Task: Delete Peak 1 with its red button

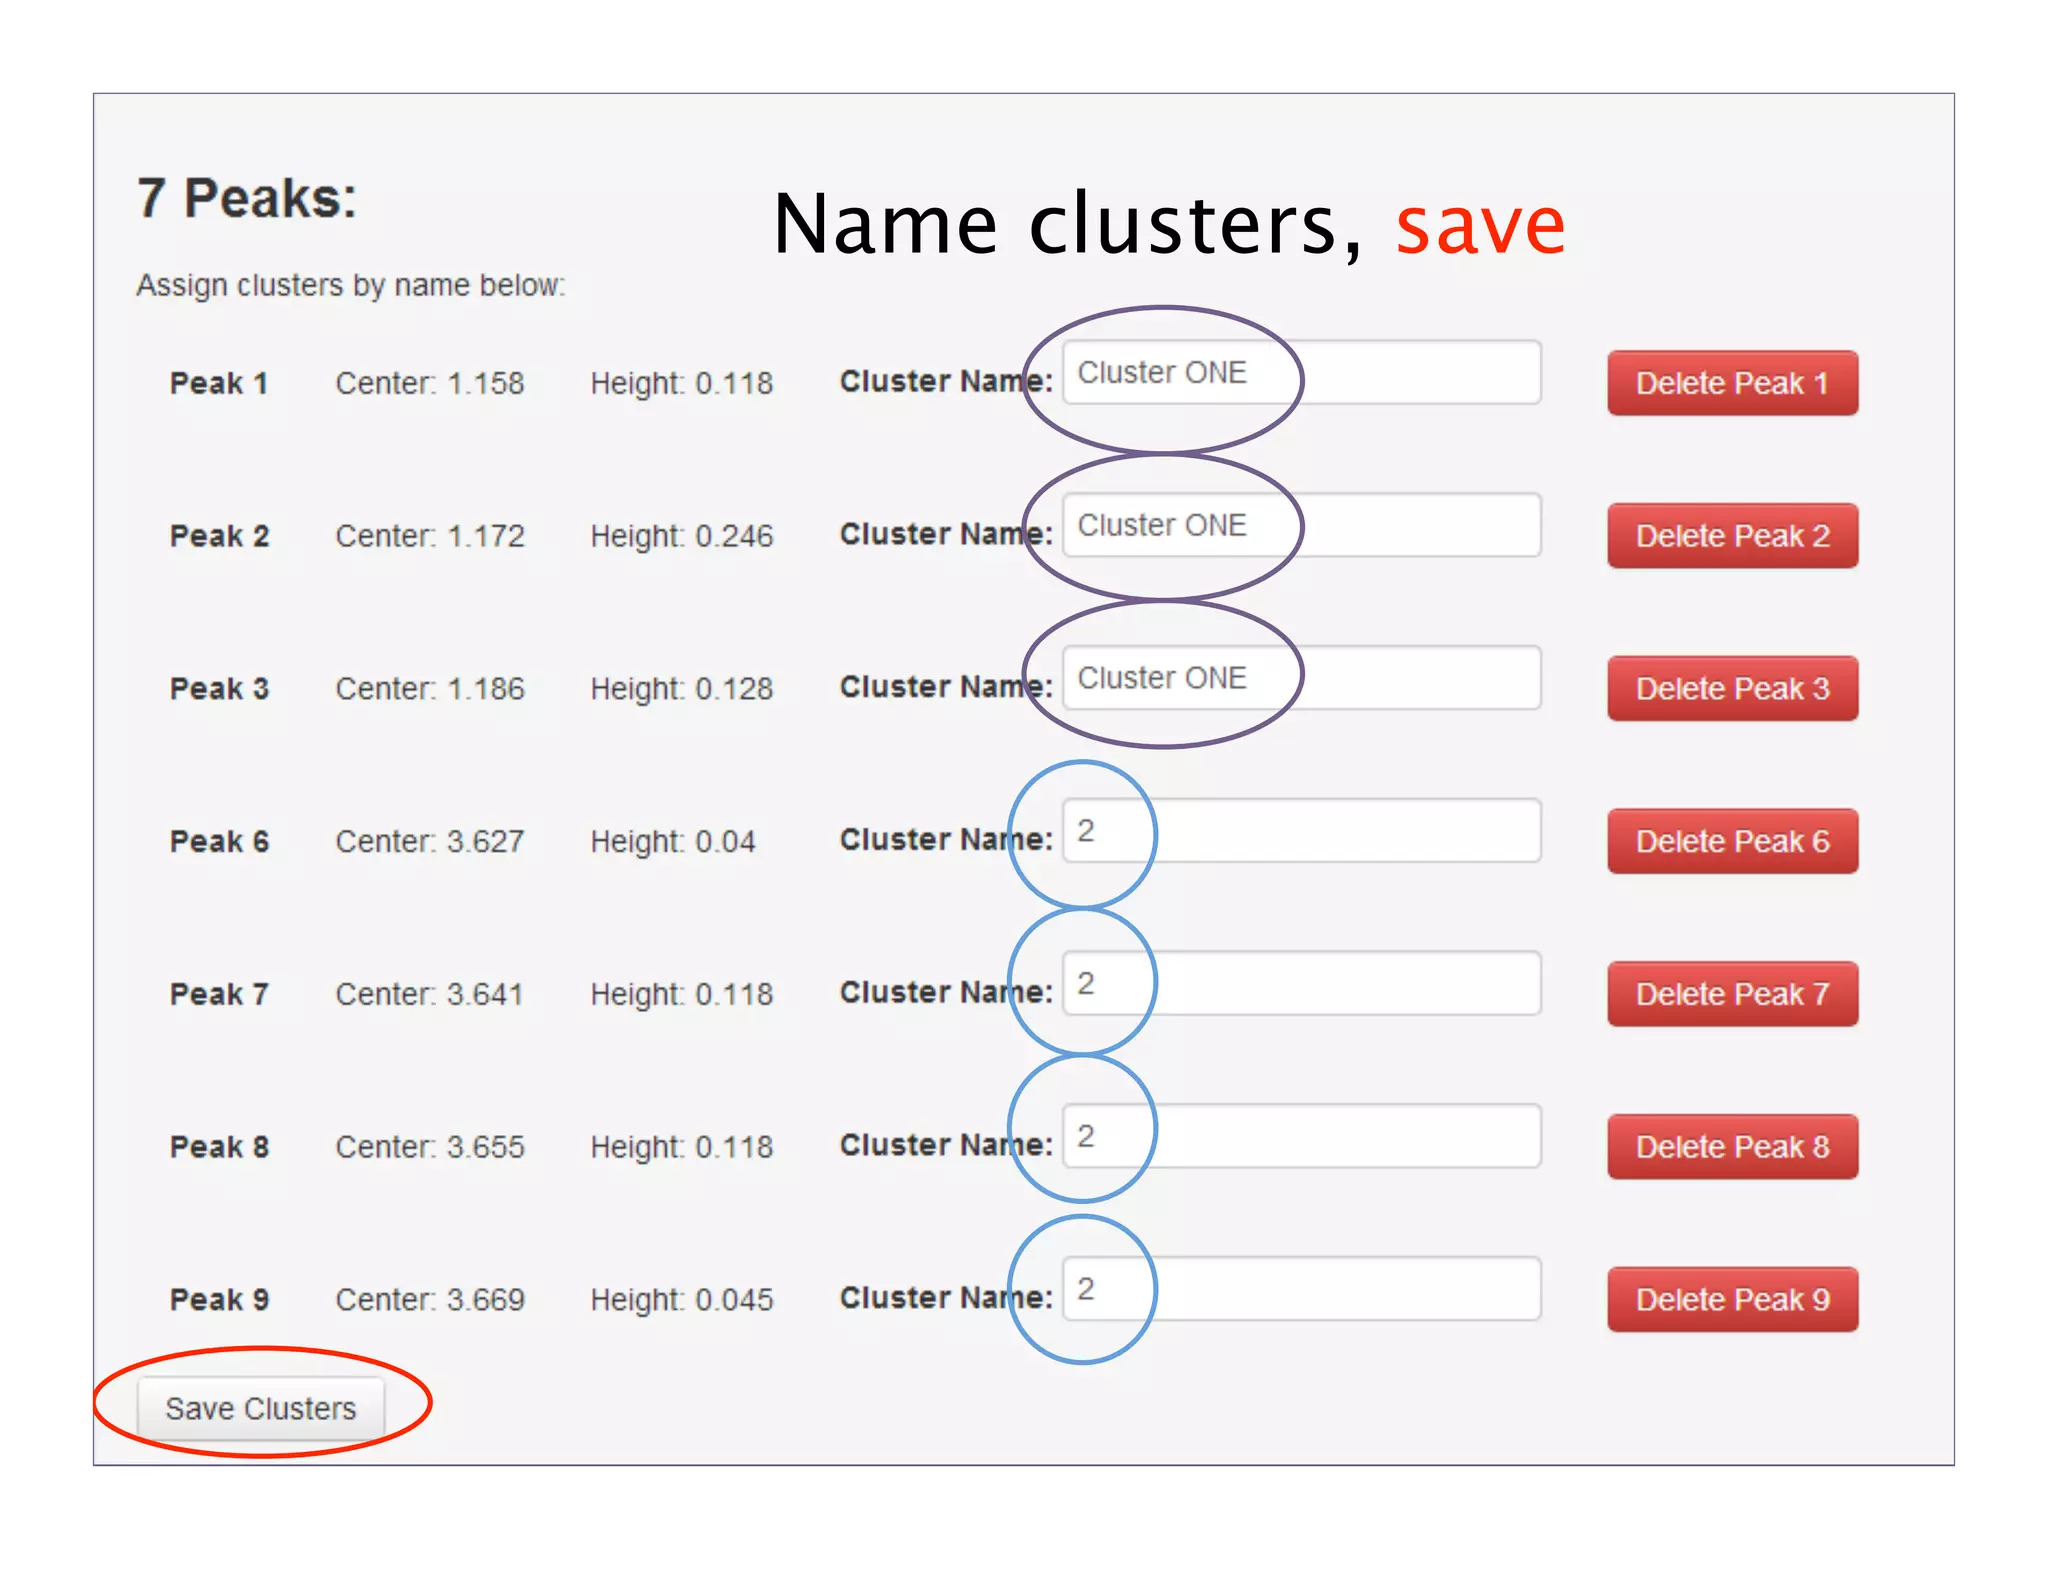Action: click(x=1732, y=383)
